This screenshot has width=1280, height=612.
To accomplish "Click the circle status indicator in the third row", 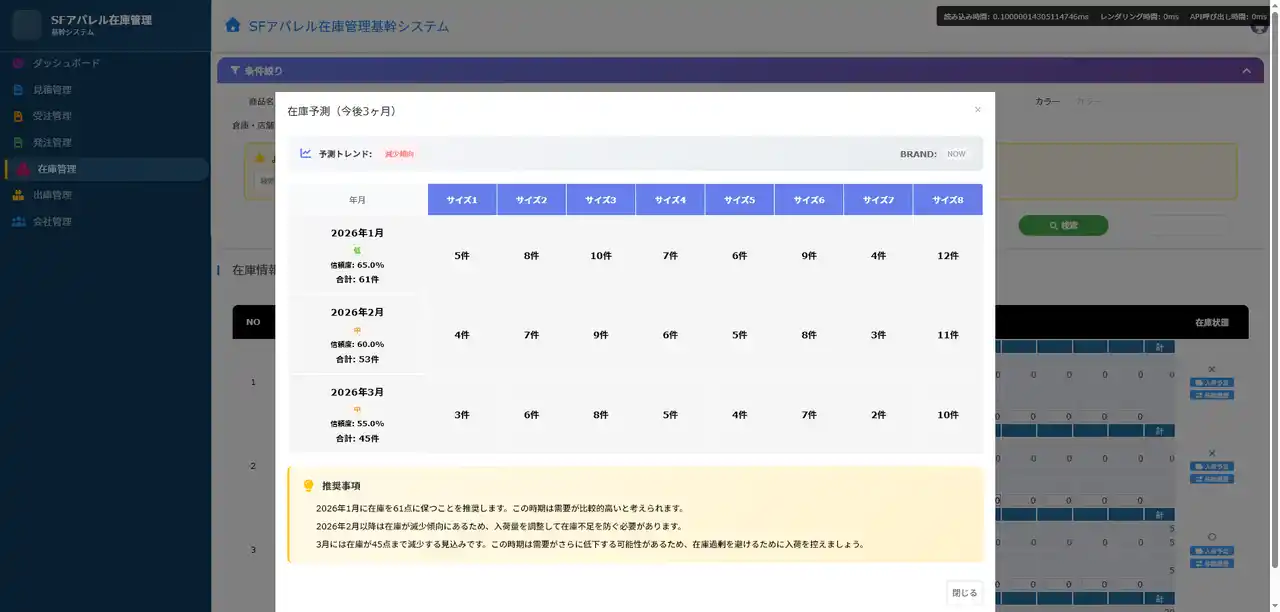I will pyautogui.click(x=1211, y=535).
